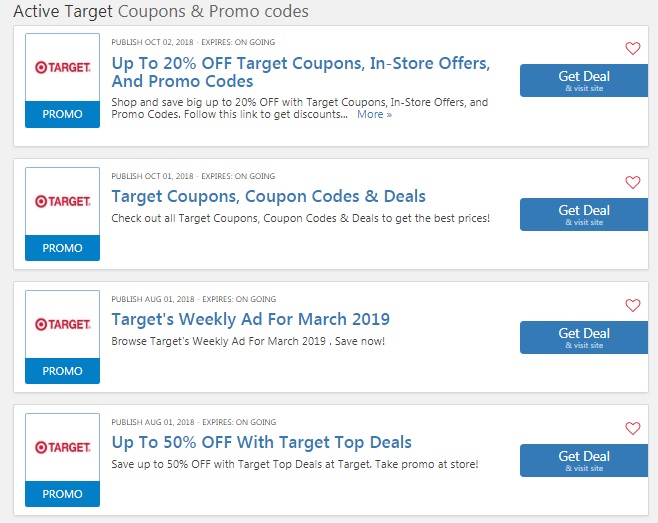
Task: Click heart icon on Coupon Codes & Deals offer
Action: point(632,182)
